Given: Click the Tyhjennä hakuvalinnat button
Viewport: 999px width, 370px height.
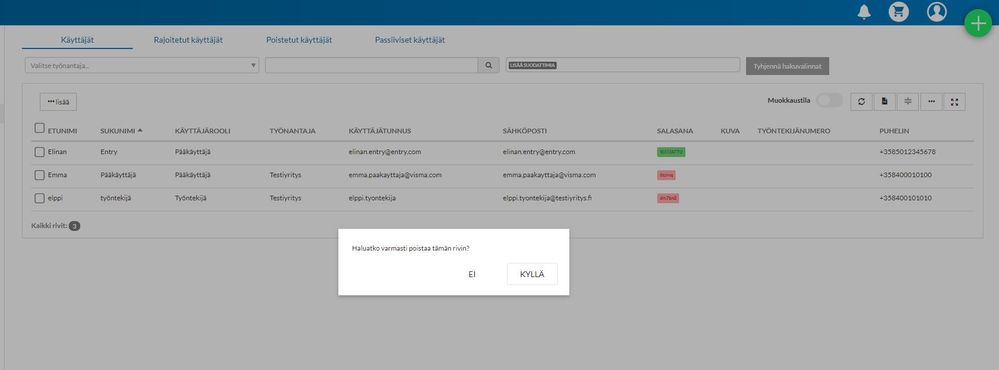Looking at the screenshot, I should [x=787, y=66].
